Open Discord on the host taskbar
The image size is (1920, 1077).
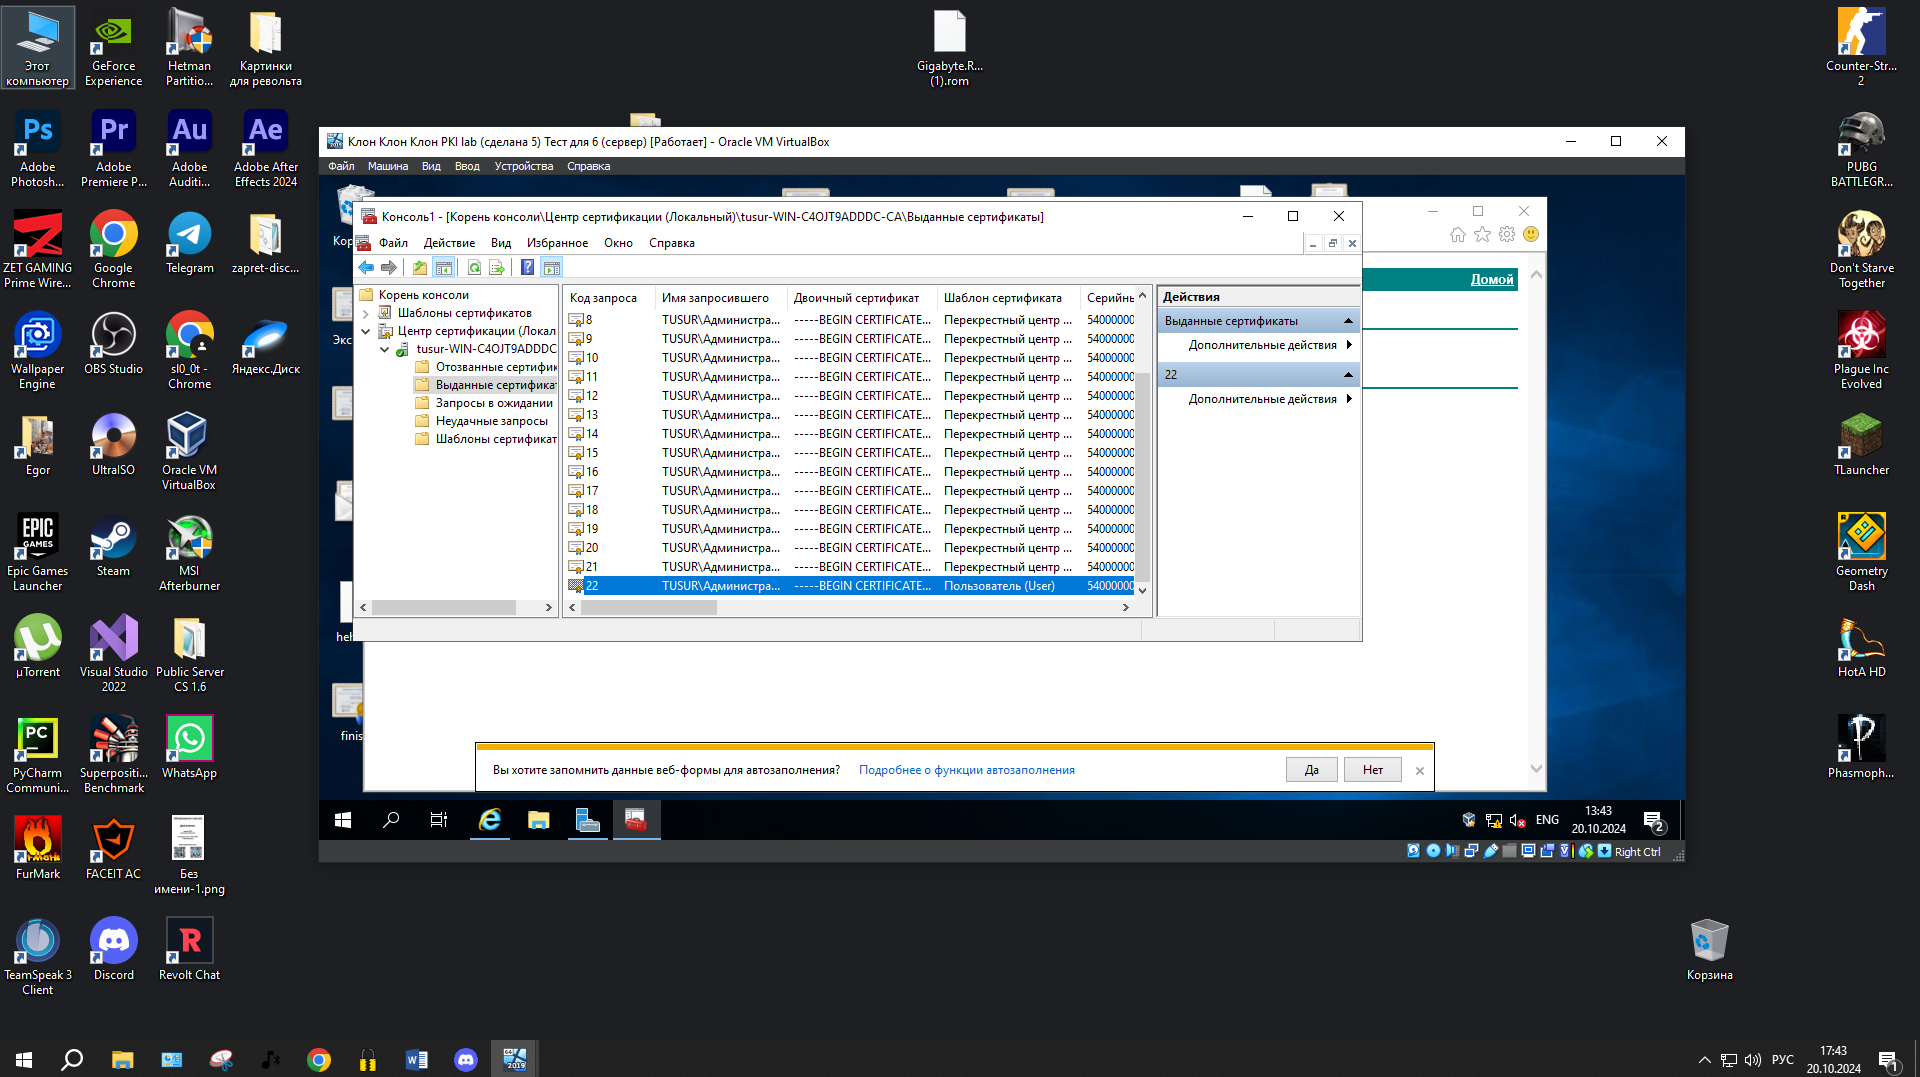pos(466,1060)
